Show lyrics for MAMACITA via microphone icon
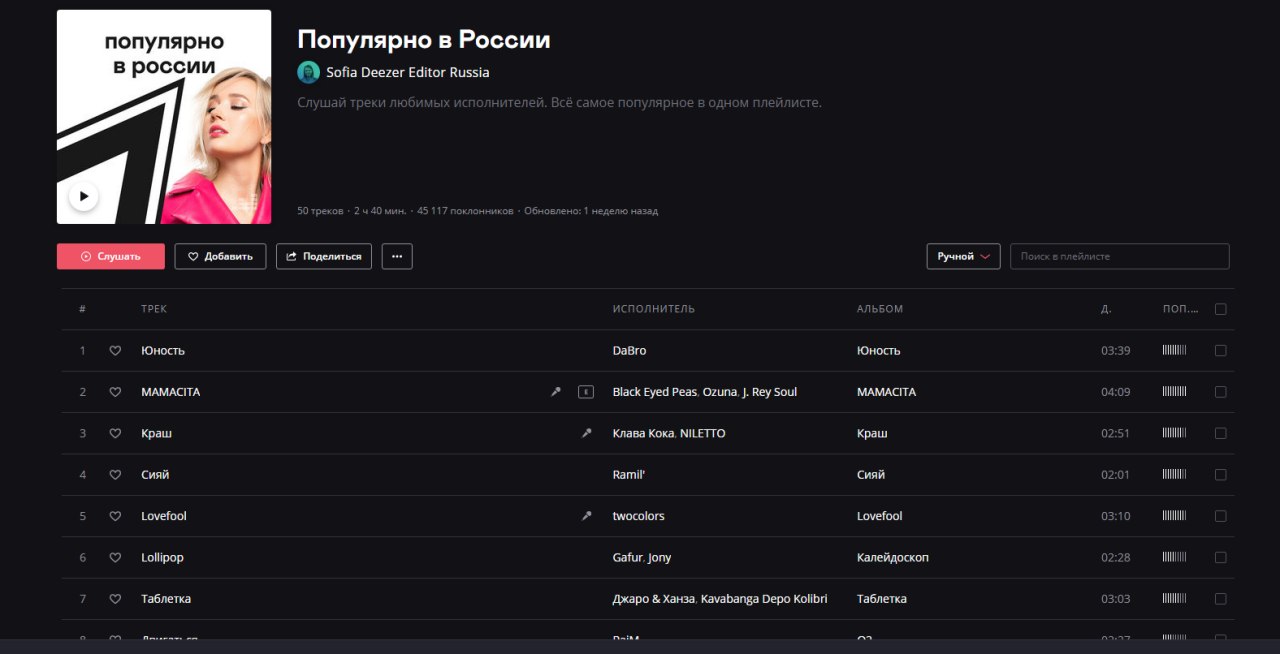 click(556, 392)
